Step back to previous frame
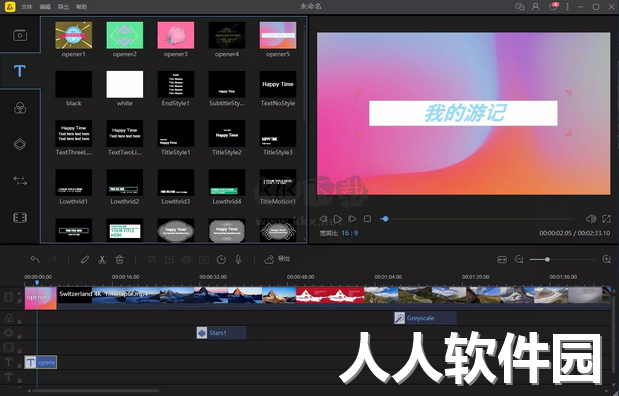Image resolution: width=619 pixels, height=396 pixels. click(323, 219)
